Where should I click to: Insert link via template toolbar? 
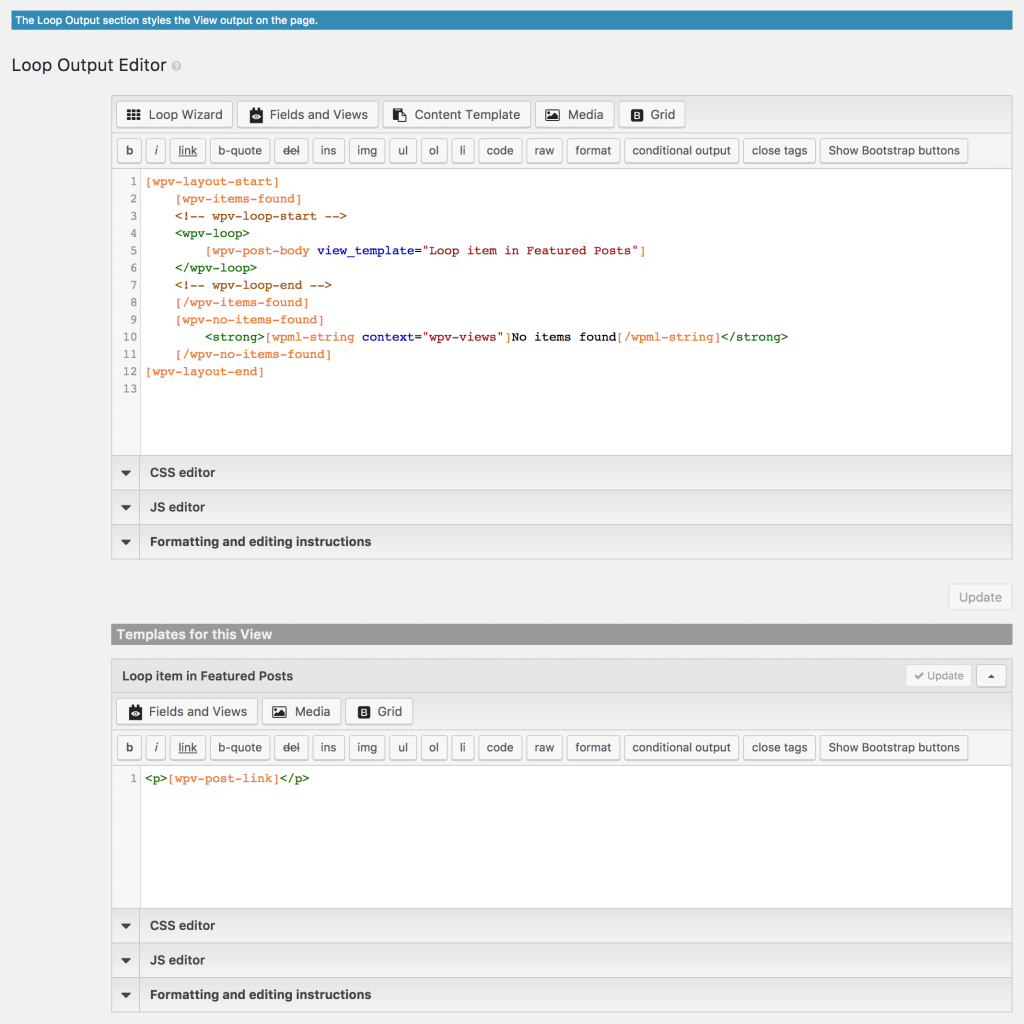[x=187, y=748]
